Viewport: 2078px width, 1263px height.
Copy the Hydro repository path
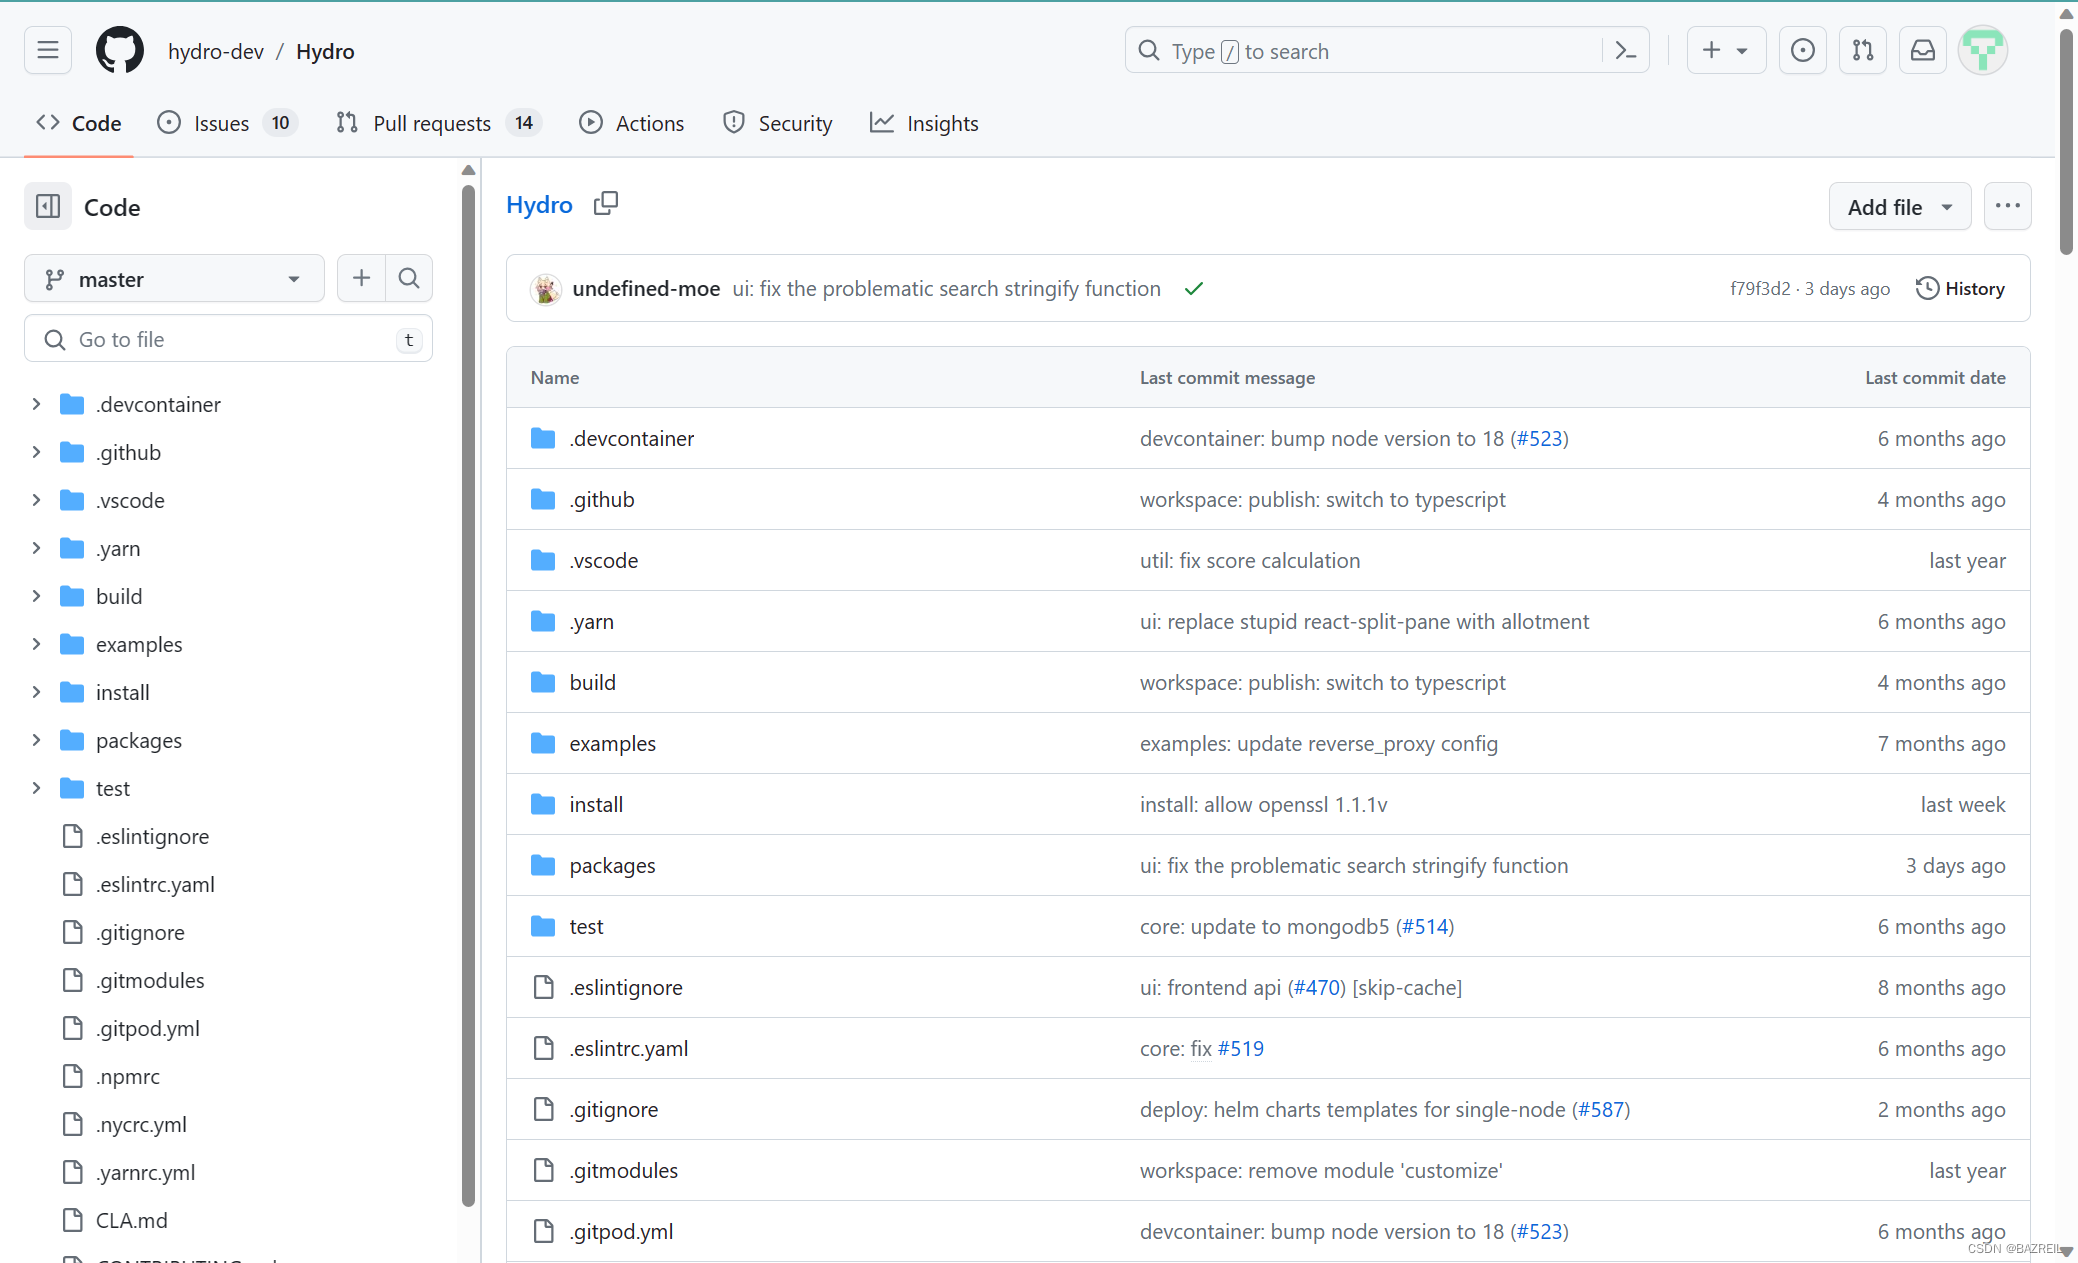coord(606,204)
